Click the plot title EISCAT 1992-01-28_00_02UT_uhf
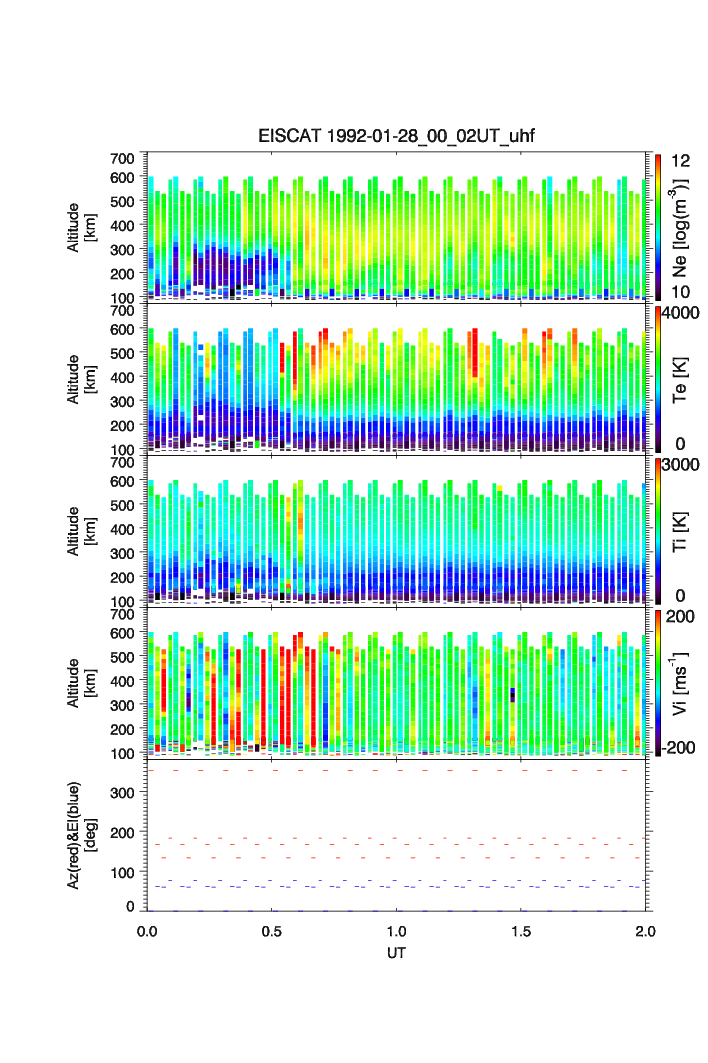The width and height of the screenshot is (708, 1063). pos(396,136)
